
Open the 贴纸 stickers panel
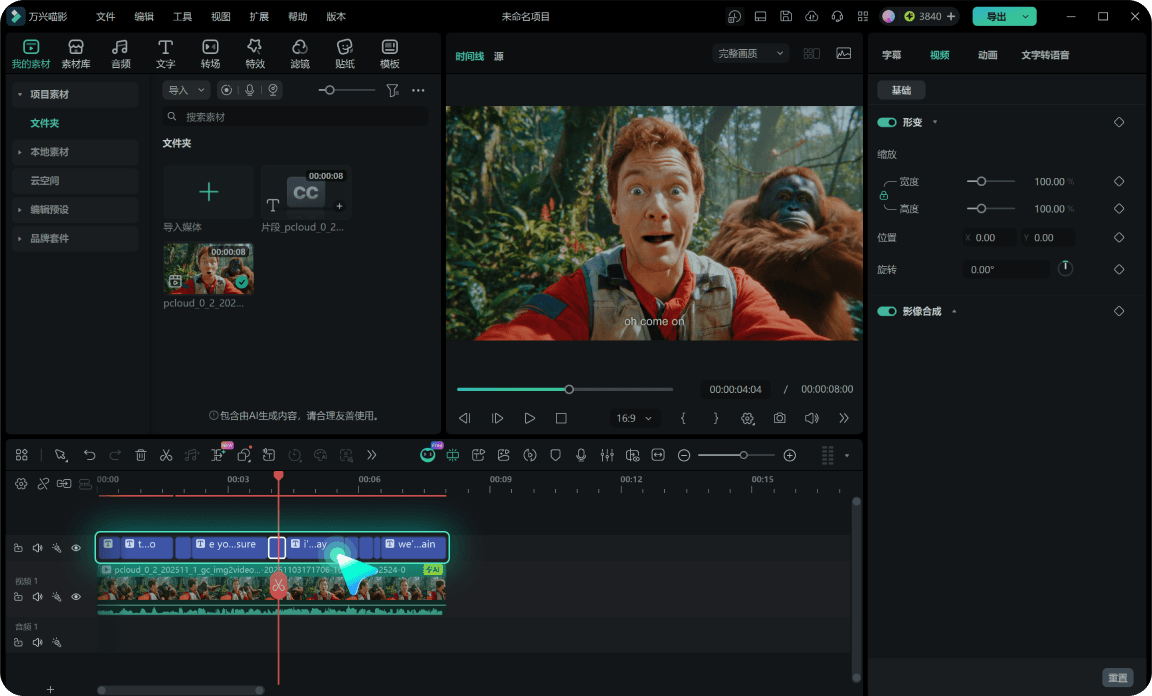click(x=345, y=54)
